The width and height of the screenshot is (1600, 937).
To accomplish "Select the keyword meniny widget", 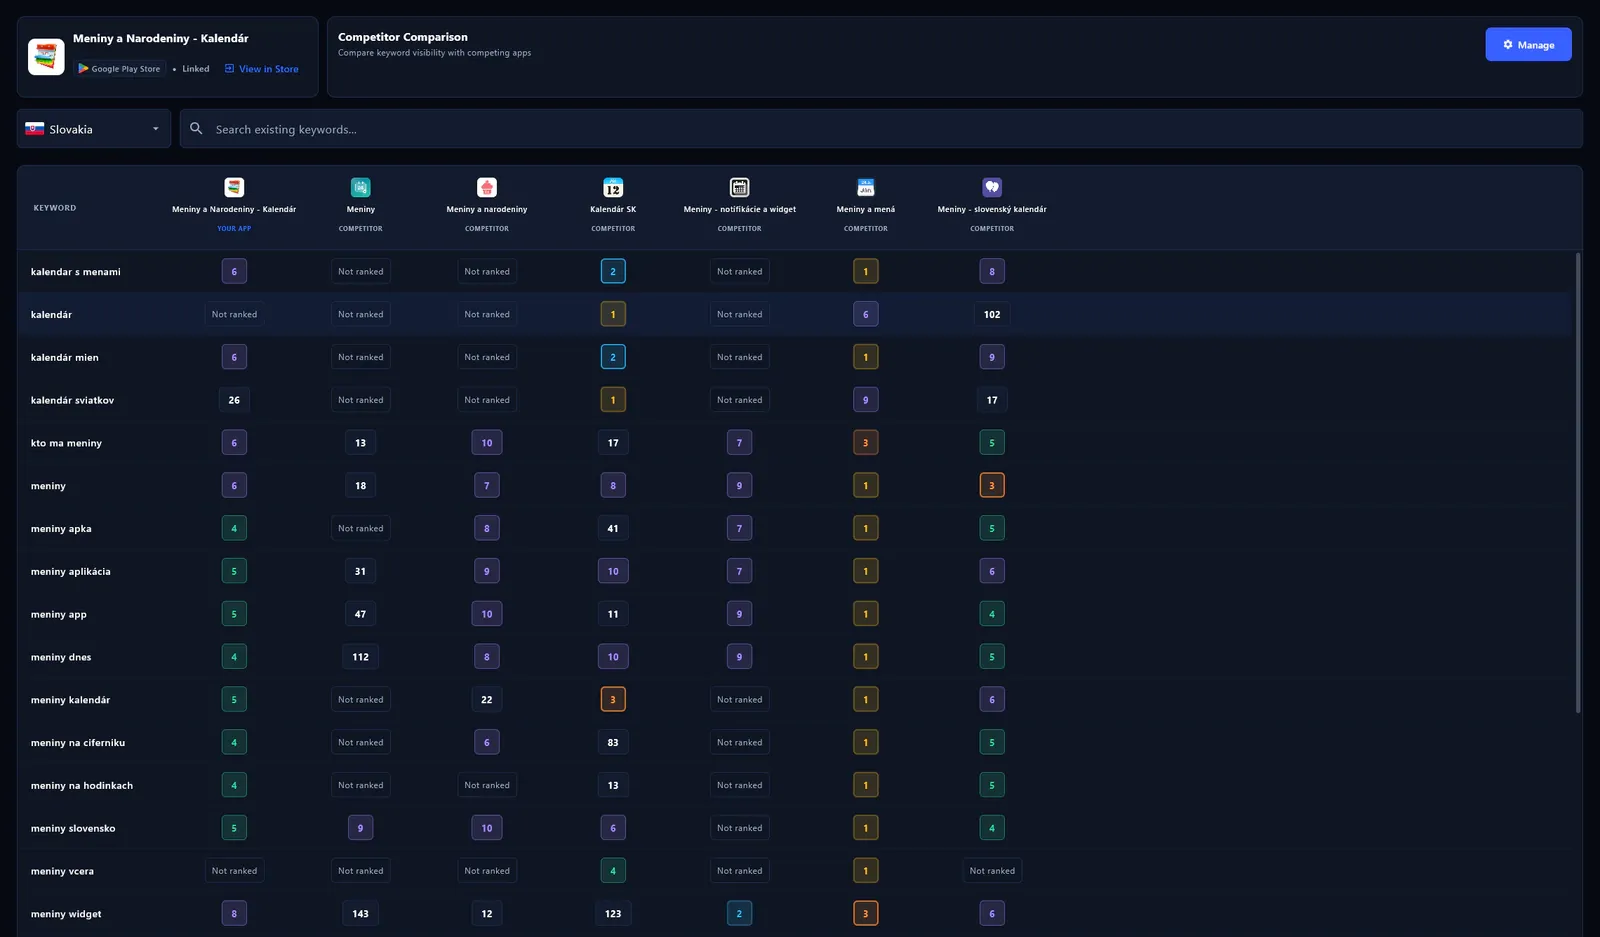I will (66, 914).
